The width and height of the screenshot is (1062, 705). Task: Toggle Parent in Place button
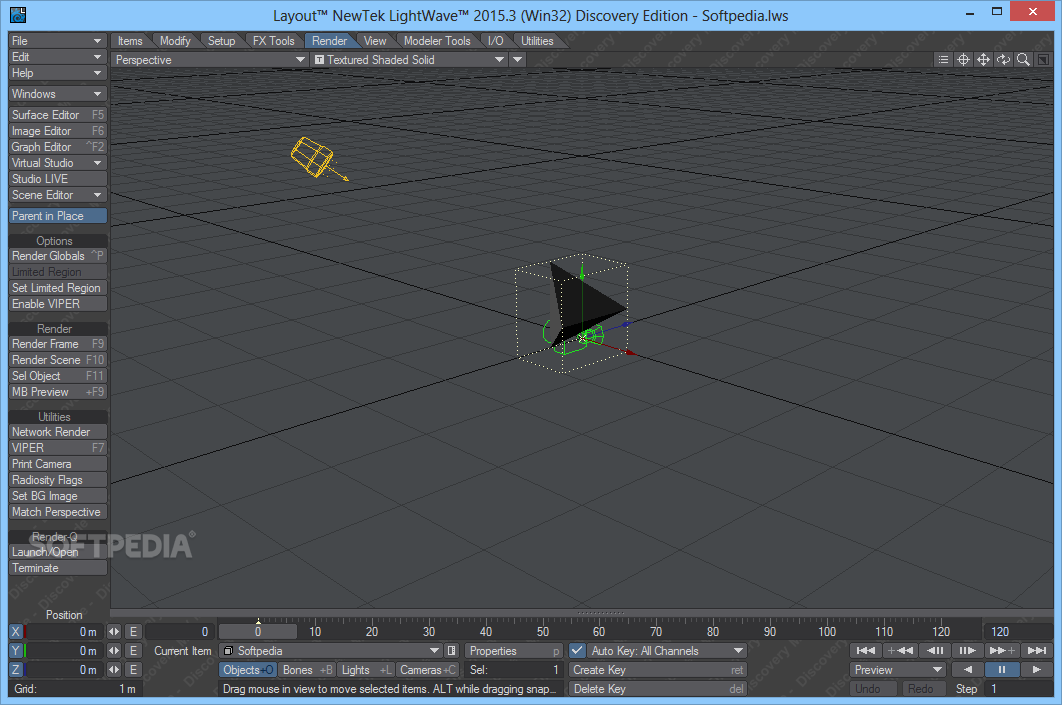point(58,215)
